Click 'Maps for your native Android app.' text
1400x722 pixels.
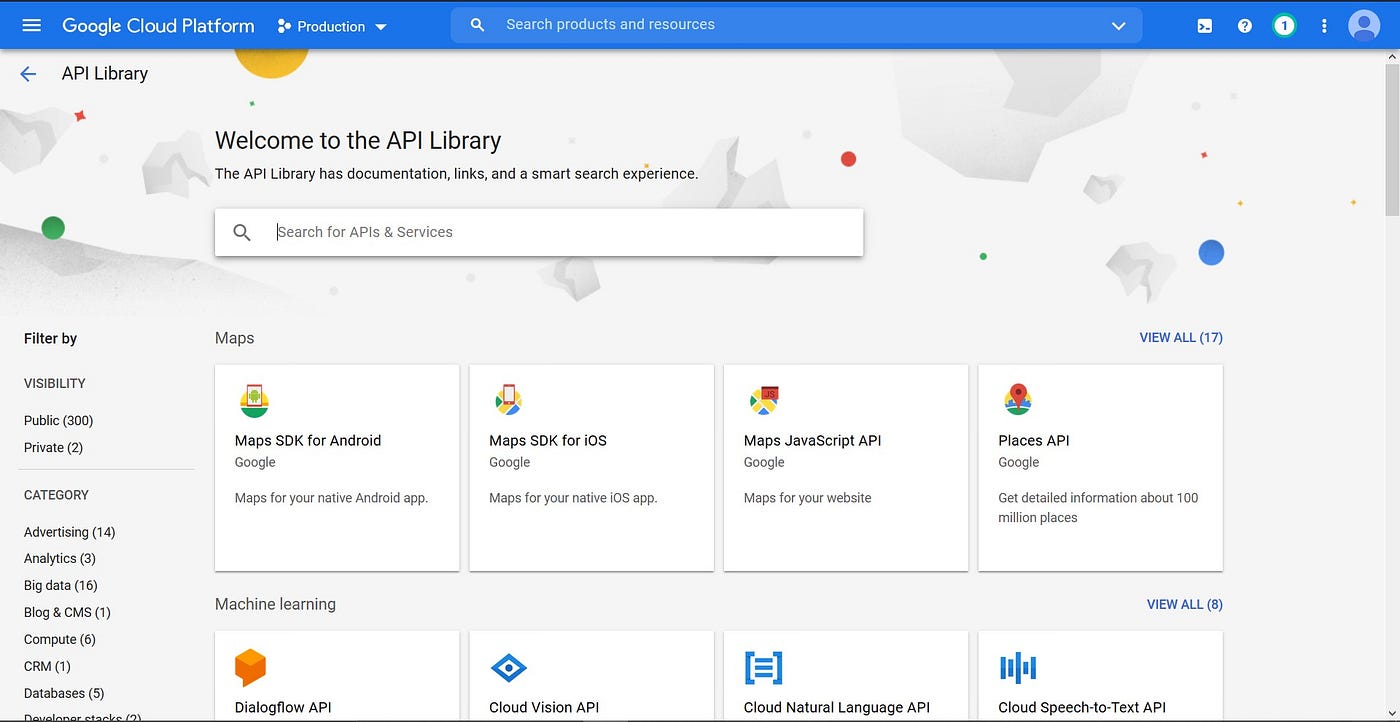coord(331,498)
